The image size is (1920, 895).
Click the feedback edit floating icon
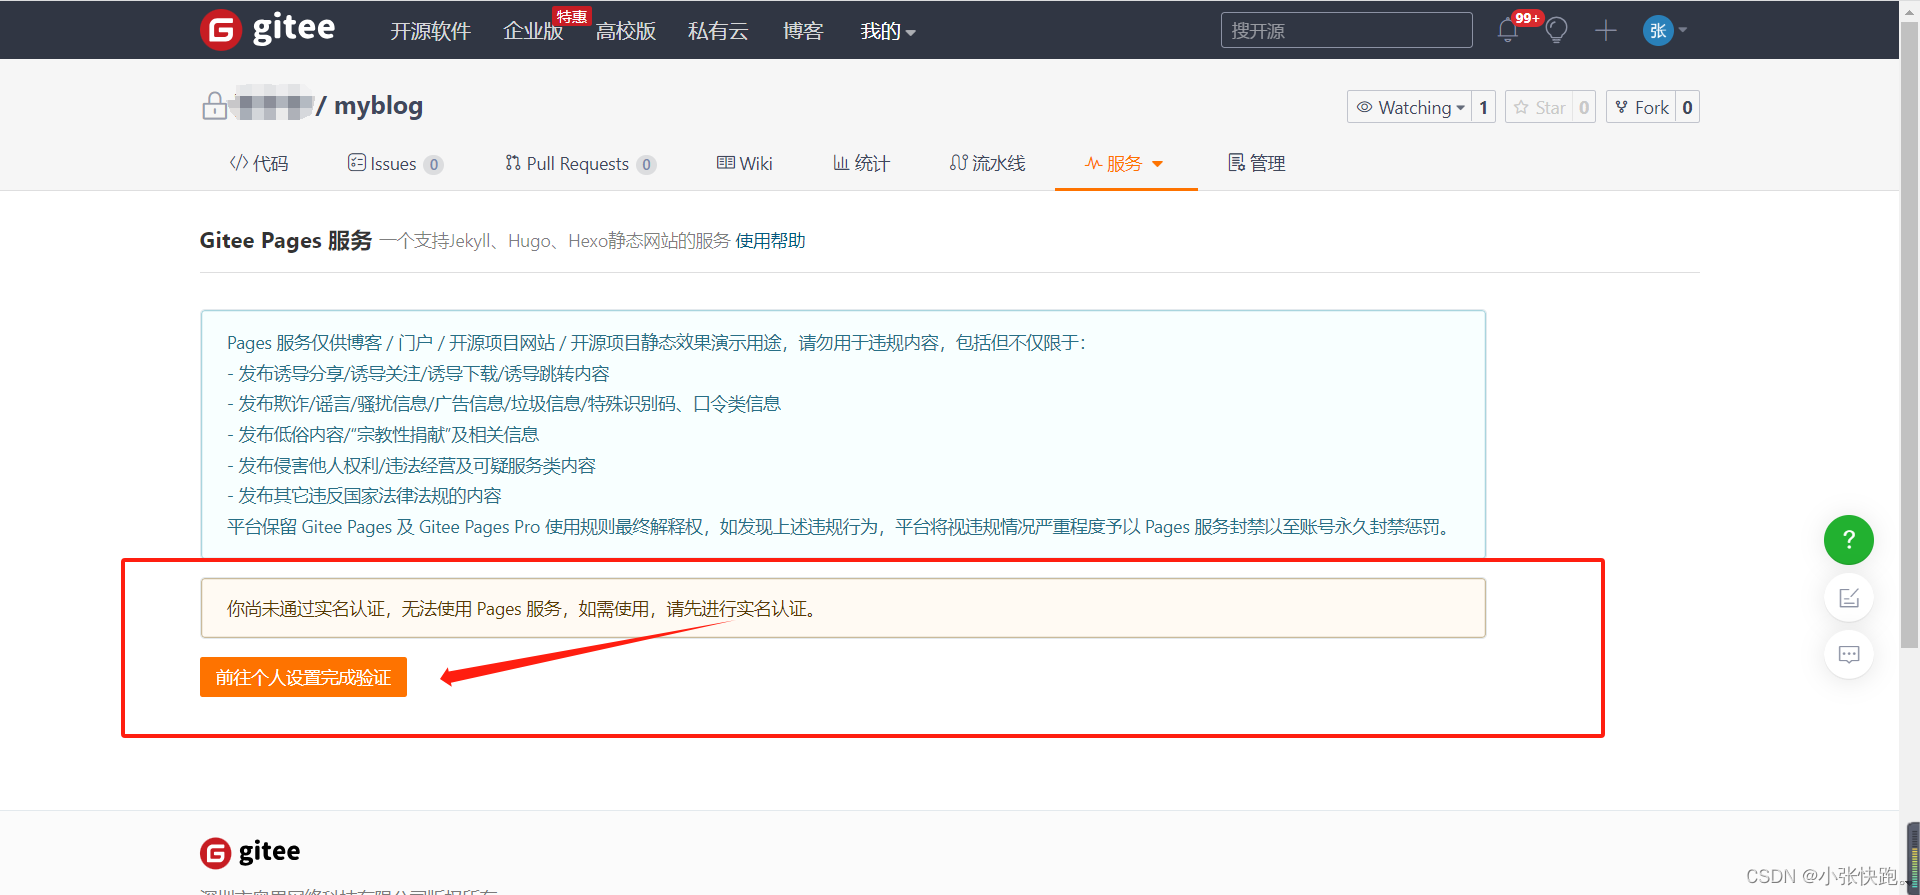1849,598
